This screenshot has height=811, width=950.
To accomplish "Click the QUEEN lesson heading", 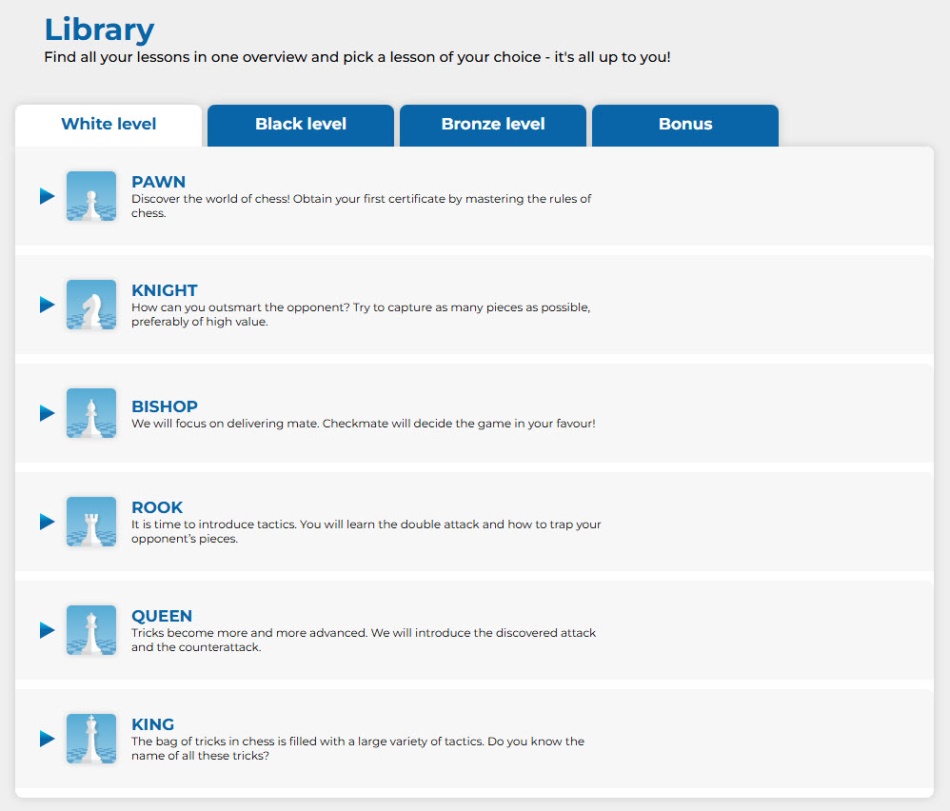I will tap(161, 616).
